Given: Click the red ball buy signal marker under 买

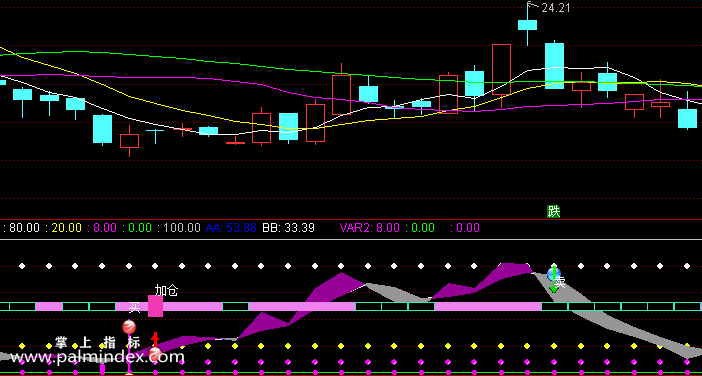Looking at the screenshot, I should click(x=129, y=326).
